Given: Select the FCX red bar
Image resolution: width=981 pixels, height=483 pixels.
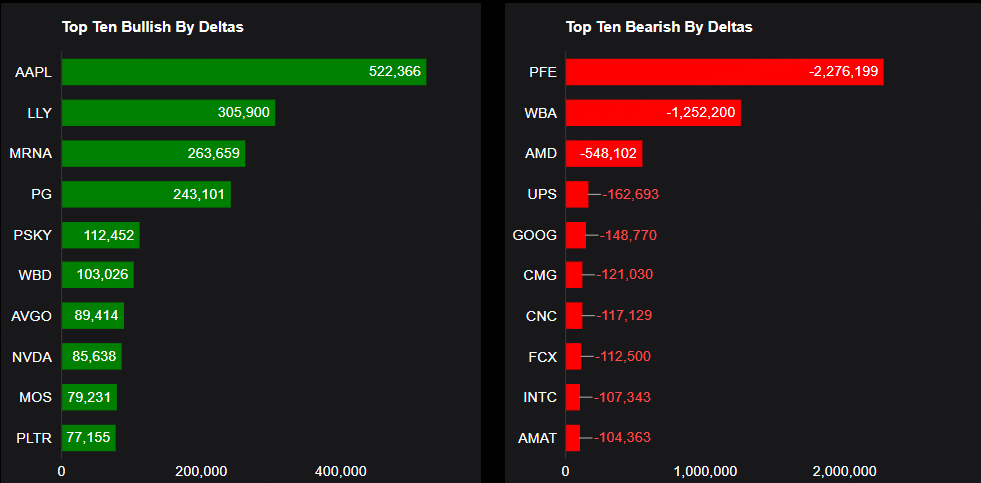Looking at the screenshot, I should click(574, 357).
